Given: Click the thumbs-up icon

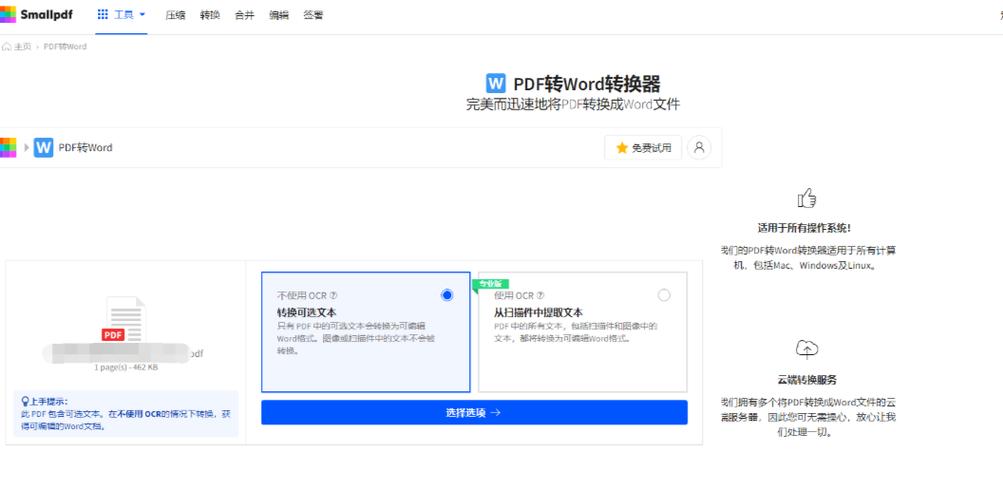Looking at the screenshot, I should 807,198.
